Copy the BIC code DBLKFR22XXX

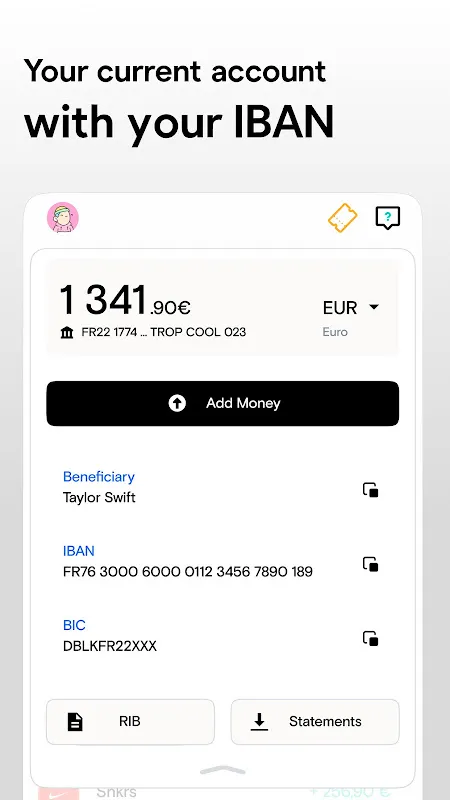tap(370, 638)
